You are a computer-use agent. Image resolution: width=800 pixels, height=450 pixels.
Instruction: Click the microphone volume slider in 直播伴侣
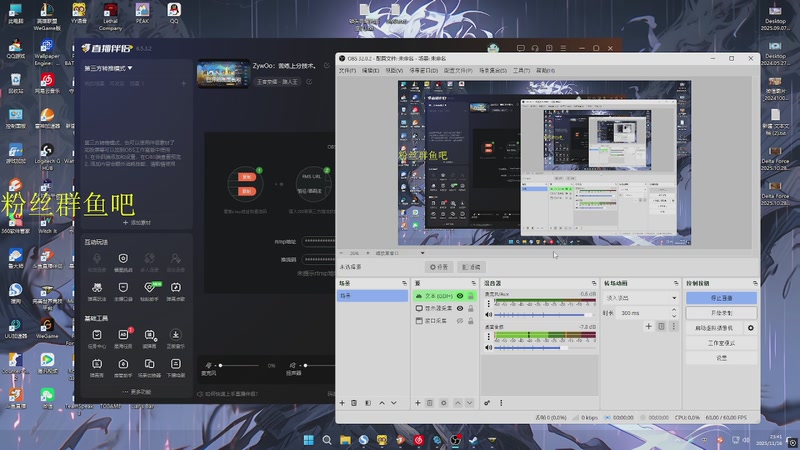click(x=239, y=365)
